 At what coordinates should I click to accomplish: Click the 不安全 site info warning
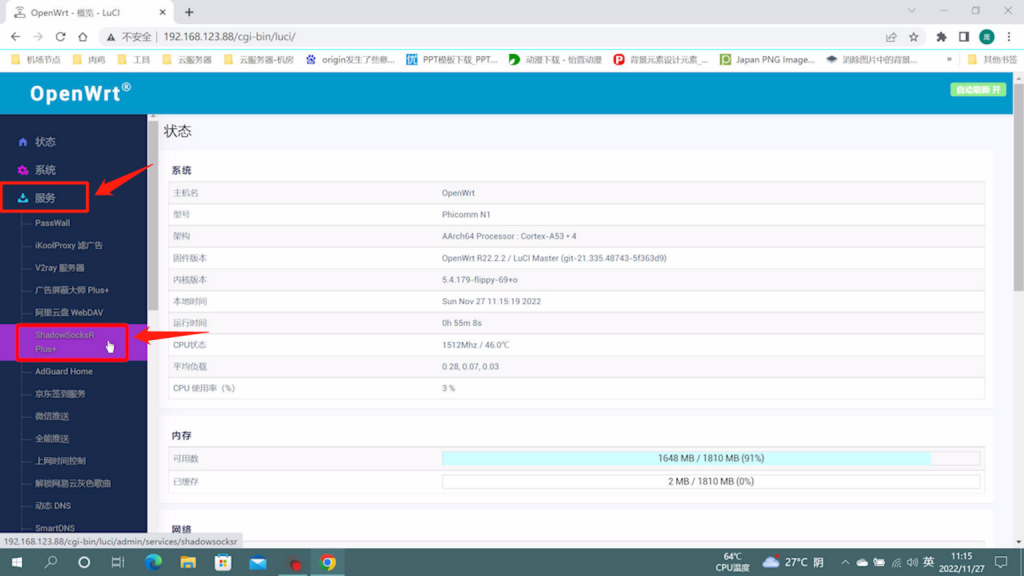coord(129,37)
